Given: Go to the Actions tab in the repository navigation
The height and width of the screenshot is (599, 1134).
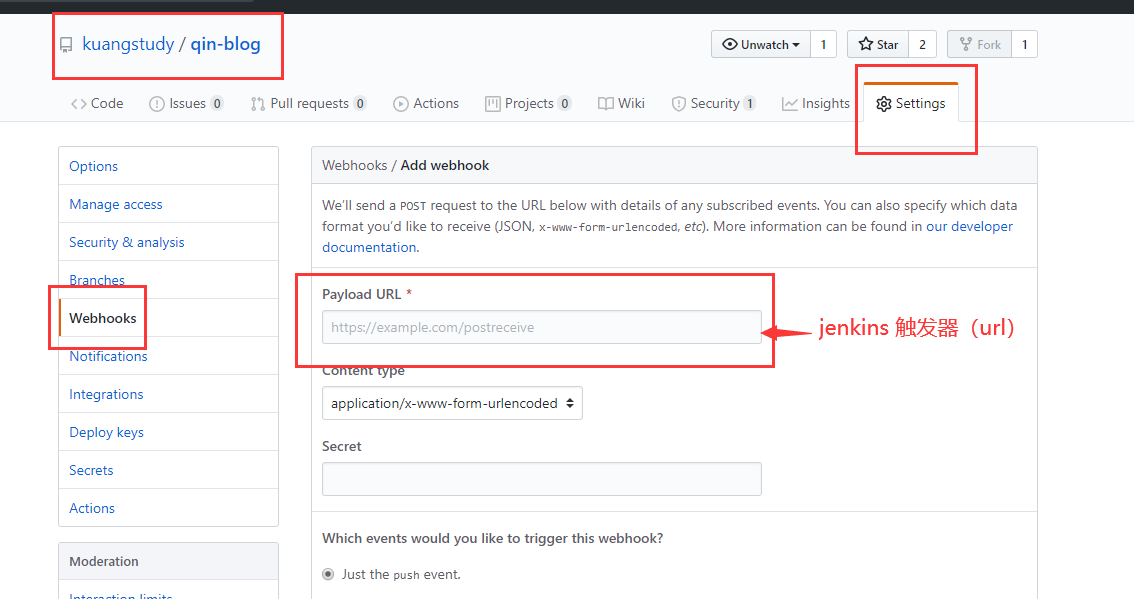Looking at the screenshot, I should click(426, 103).
